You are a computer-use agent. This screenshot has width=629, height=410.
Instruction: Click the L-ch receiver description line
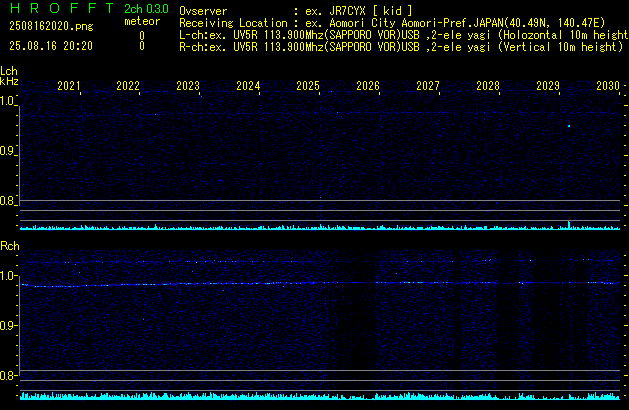click(404, 35)
